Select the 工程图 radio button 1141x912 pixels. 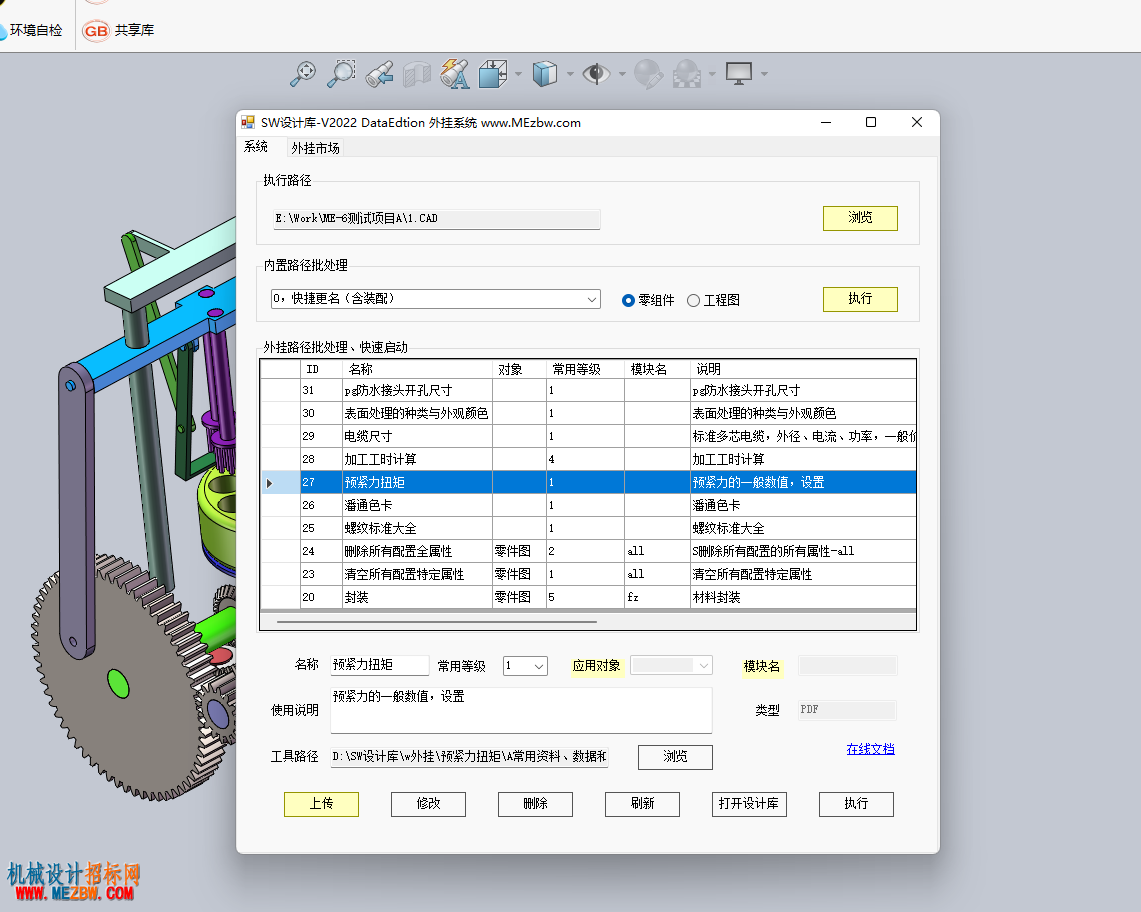click(x=693, y=301)
